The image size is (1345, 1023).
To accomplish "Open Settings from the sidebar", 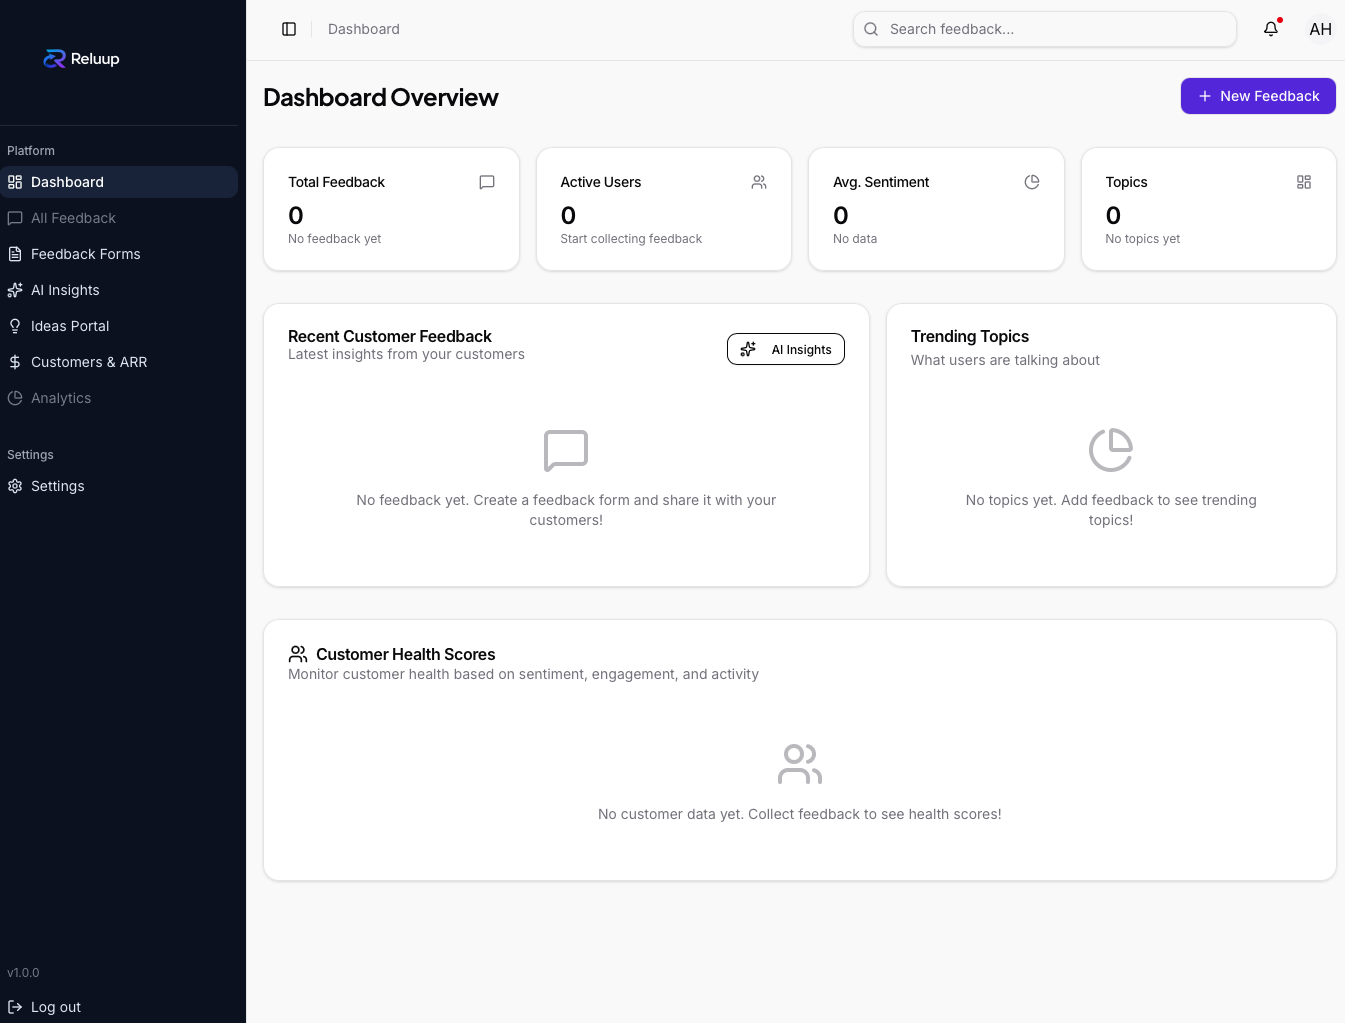I will pos(57,486).
